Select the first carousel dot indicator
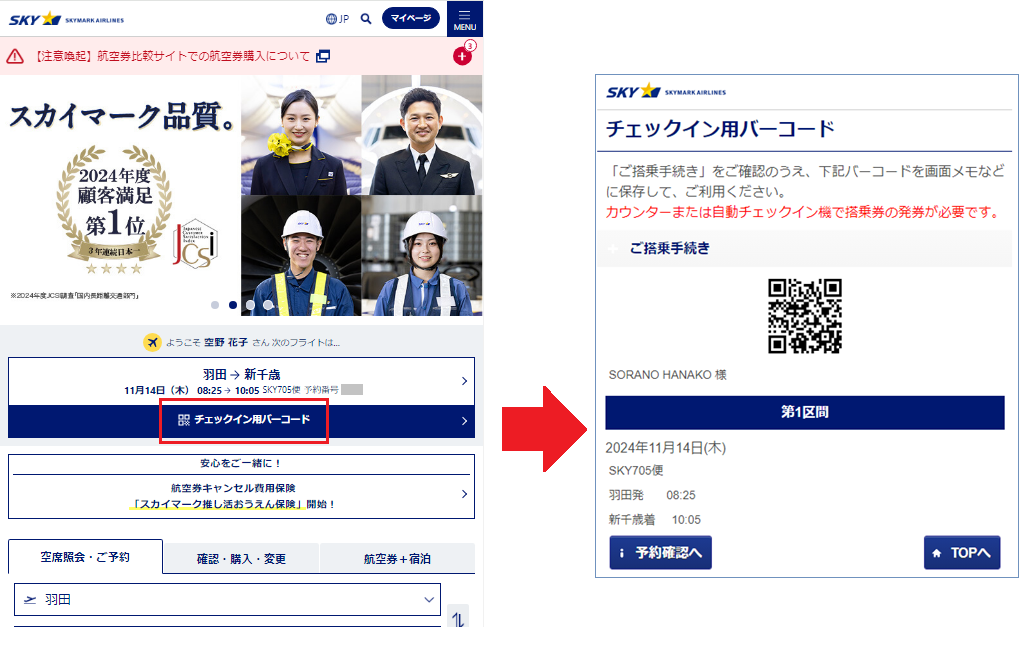 [215, 305]
